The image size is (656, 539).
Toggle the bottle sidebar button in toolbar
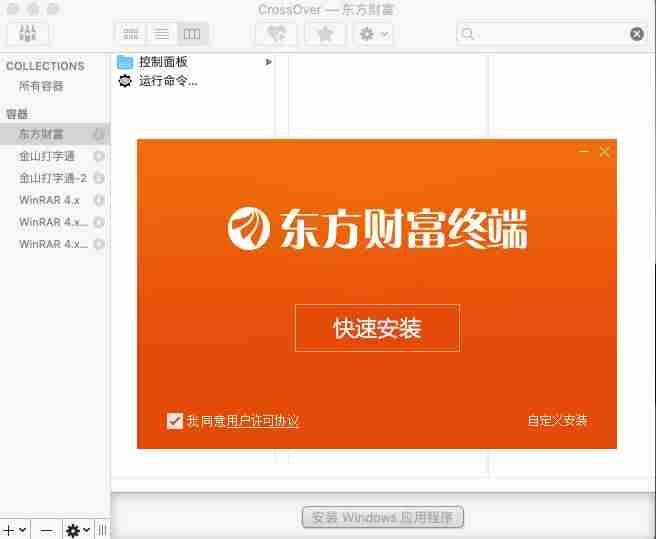28,33
